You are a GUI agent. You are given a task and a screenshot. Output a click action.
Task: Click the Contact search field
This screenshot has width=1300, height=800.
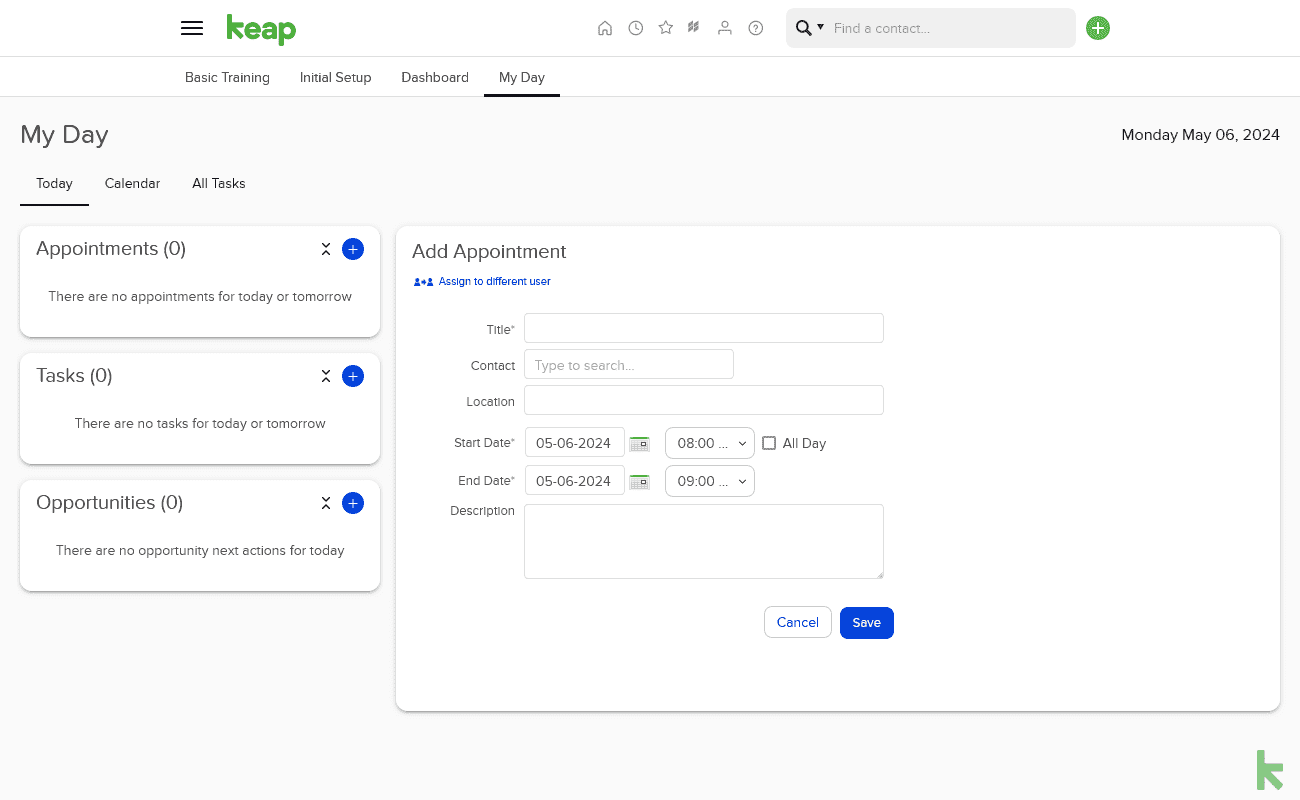(x=629, y=364)
